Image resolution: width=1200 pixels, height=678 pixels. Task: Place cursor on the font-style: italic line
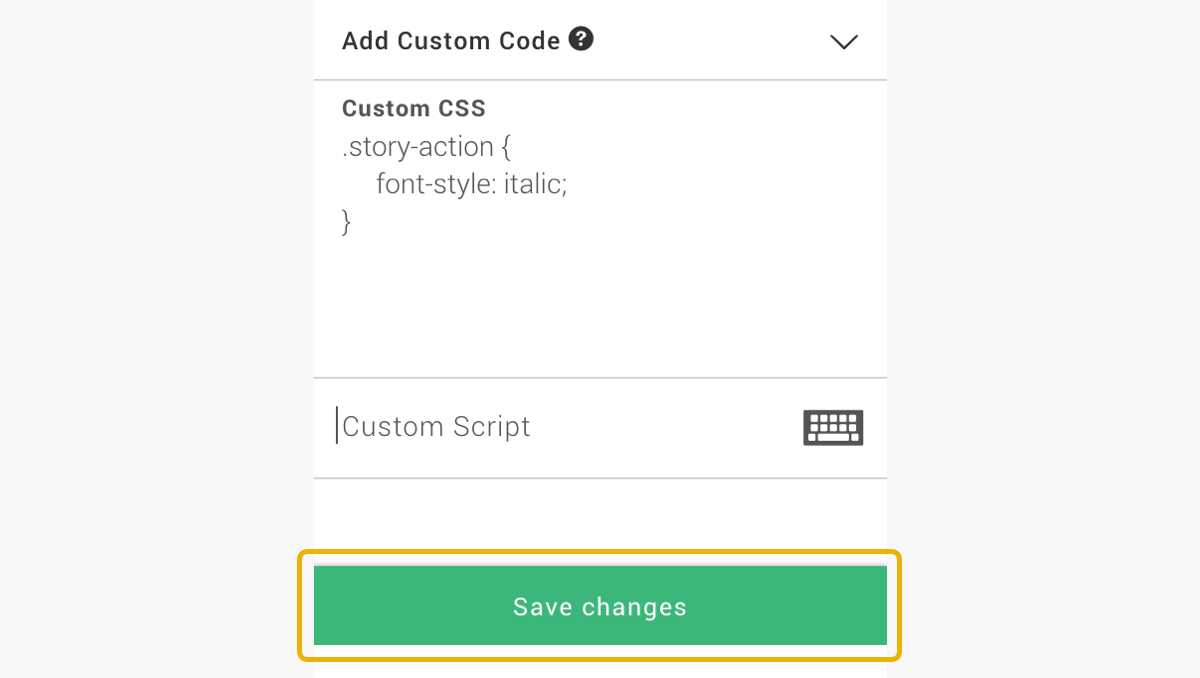coord(472,184)
